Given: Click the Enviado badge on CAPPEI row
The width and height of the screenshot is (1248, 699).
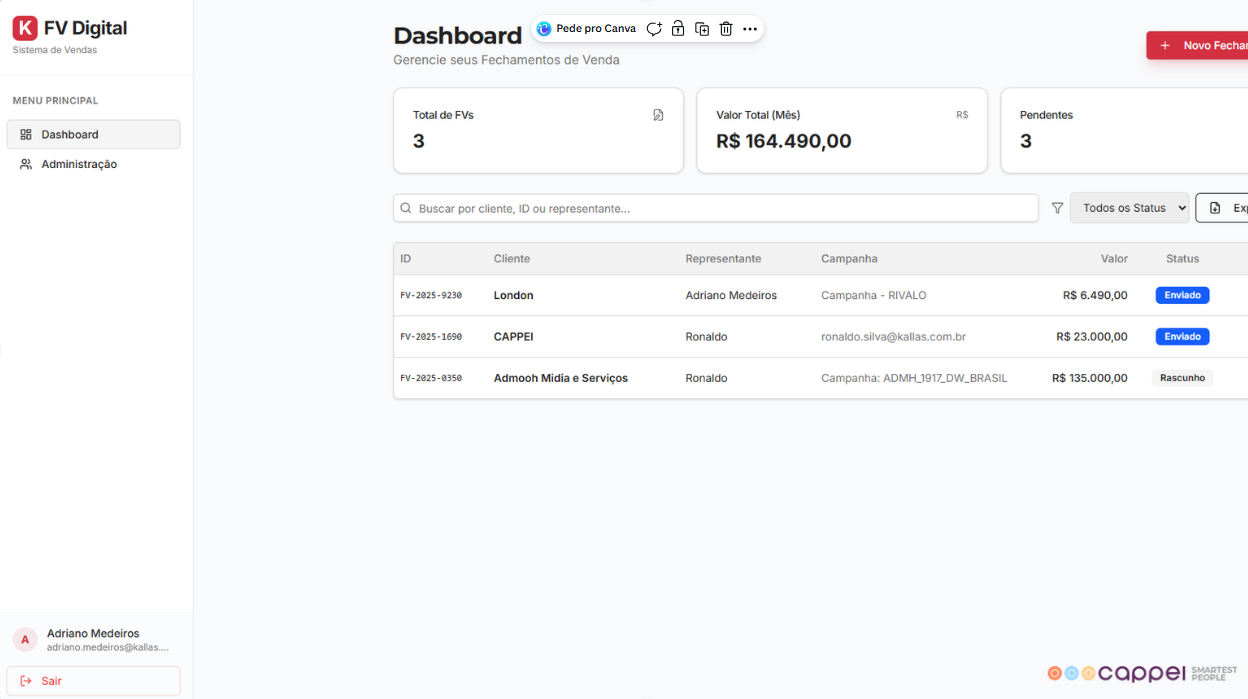Looking at the screenshot, I should tap(1182, 337).
